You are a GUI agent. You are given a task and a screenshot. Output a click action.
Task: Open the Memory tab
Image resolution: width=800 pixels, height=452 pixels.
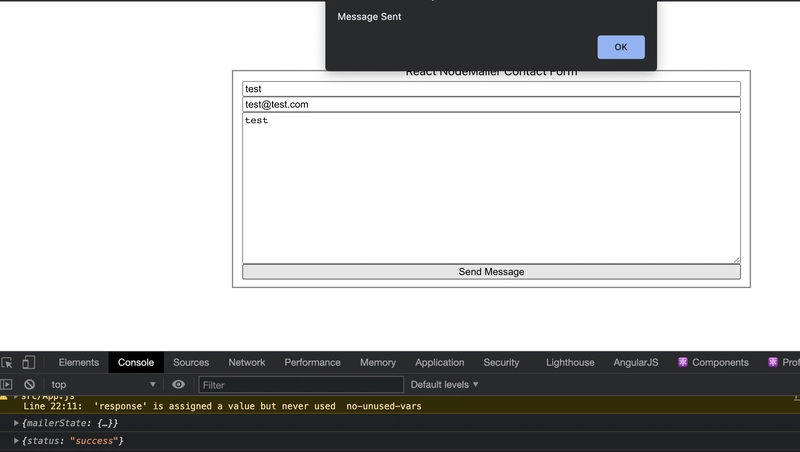[x=378, y=362]
